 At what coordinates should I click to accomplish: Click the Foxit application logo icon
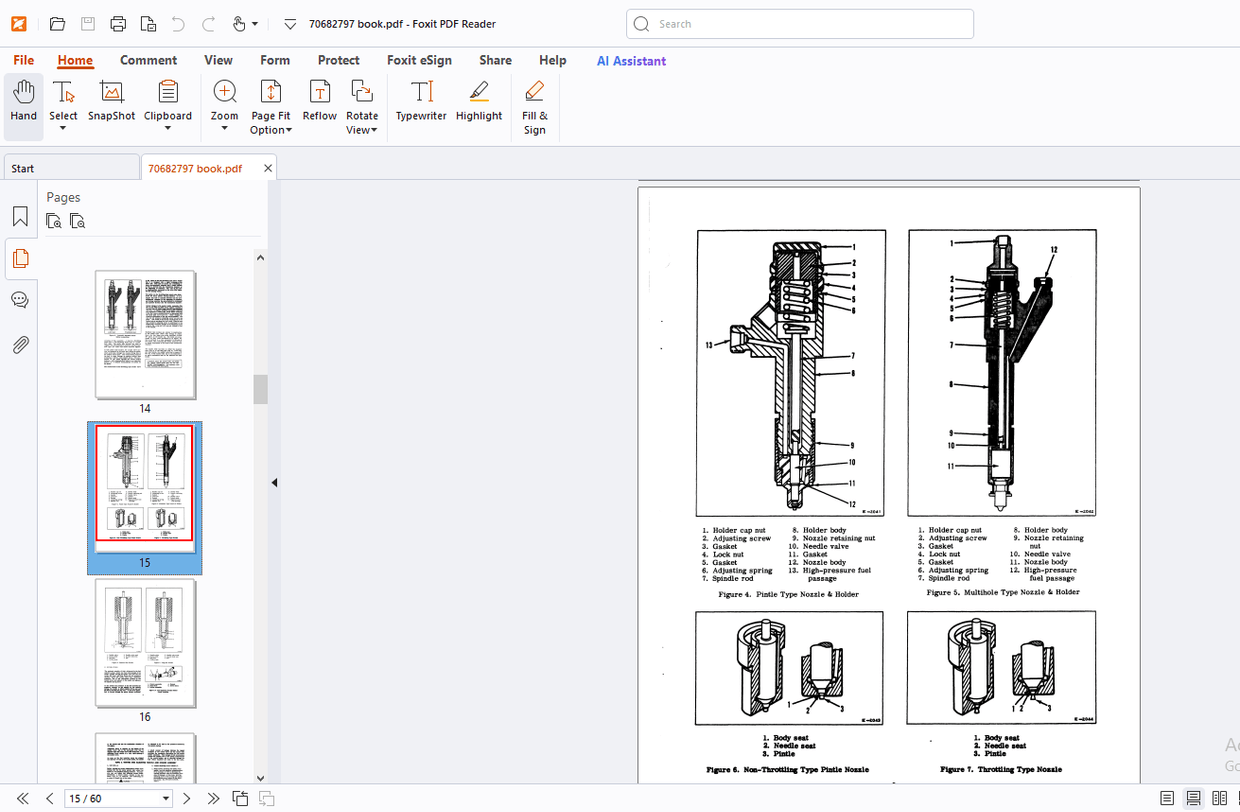pos(18,24)
